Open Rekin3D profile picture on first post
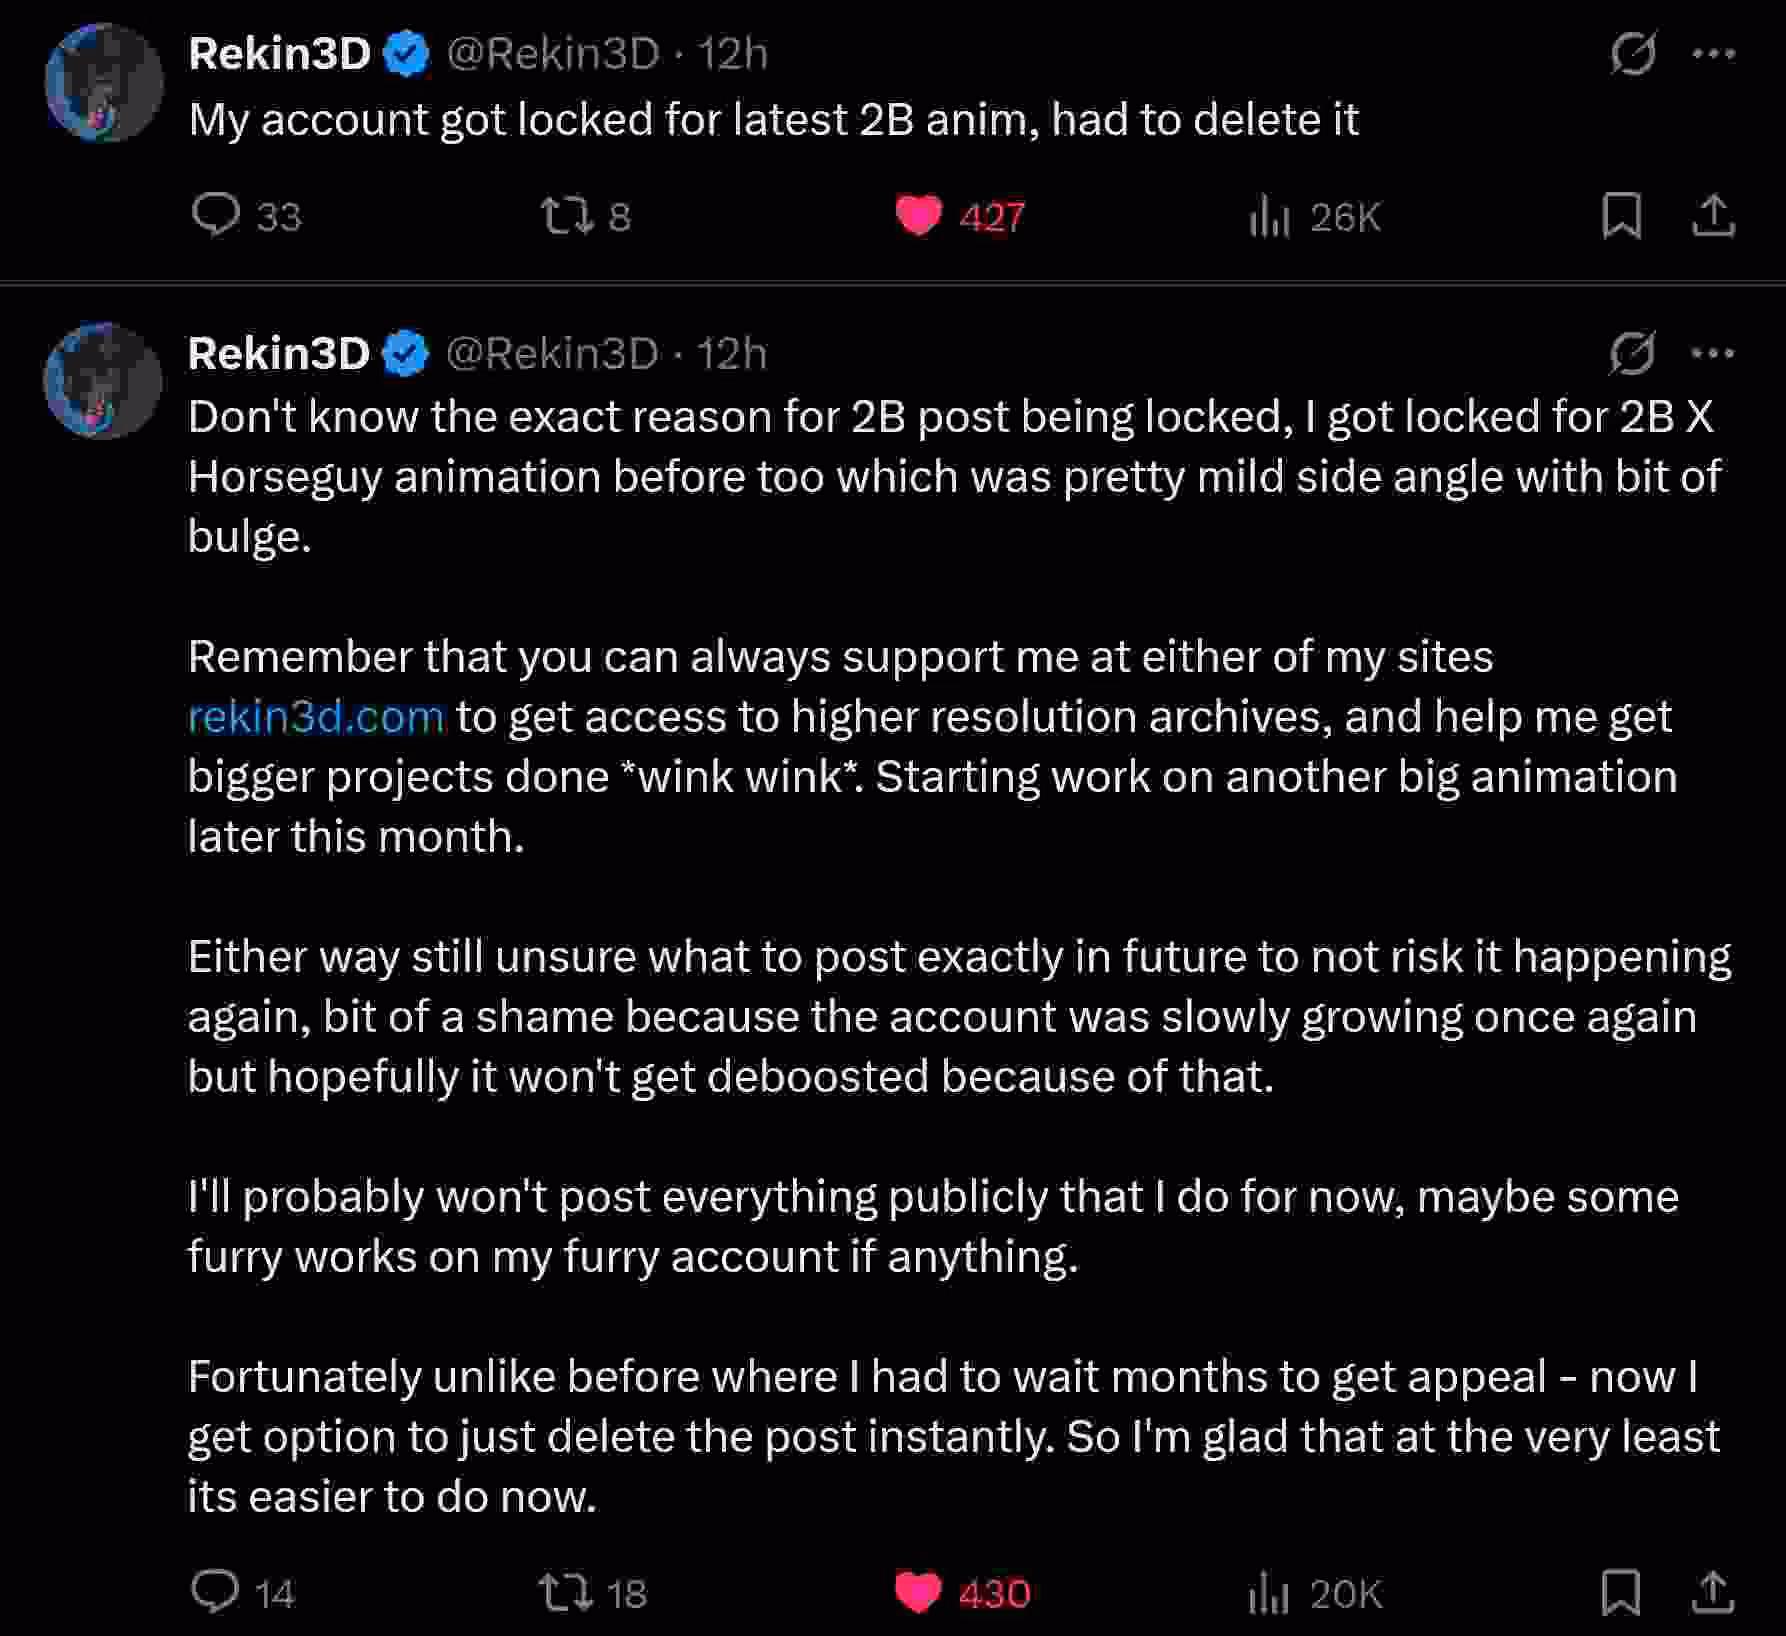This screenshot has height=1636, width=1786. pos(103,82)
